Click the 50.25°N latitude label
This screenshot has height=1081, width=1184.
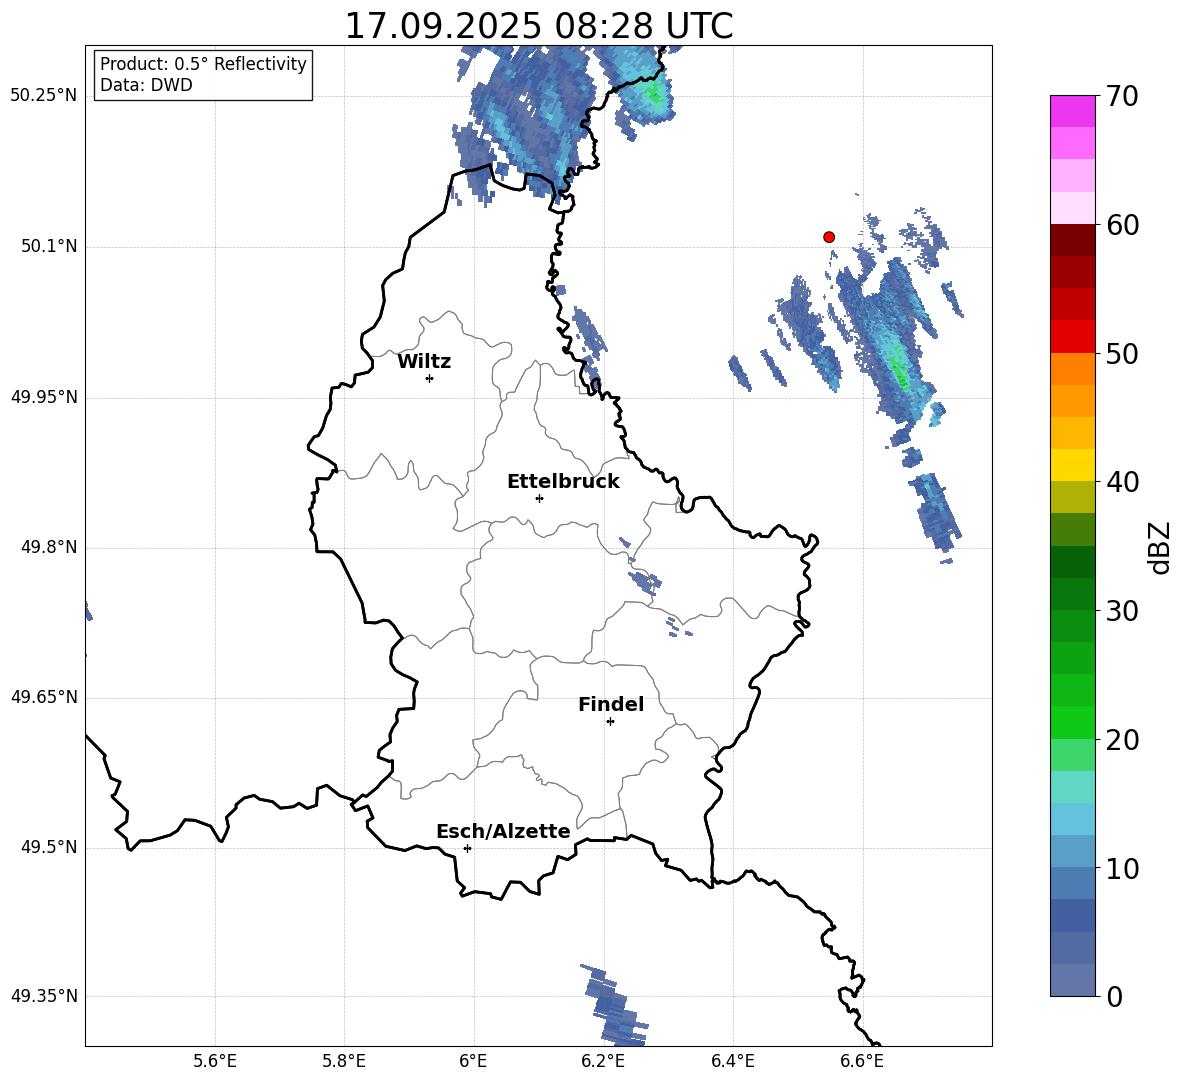44,96
